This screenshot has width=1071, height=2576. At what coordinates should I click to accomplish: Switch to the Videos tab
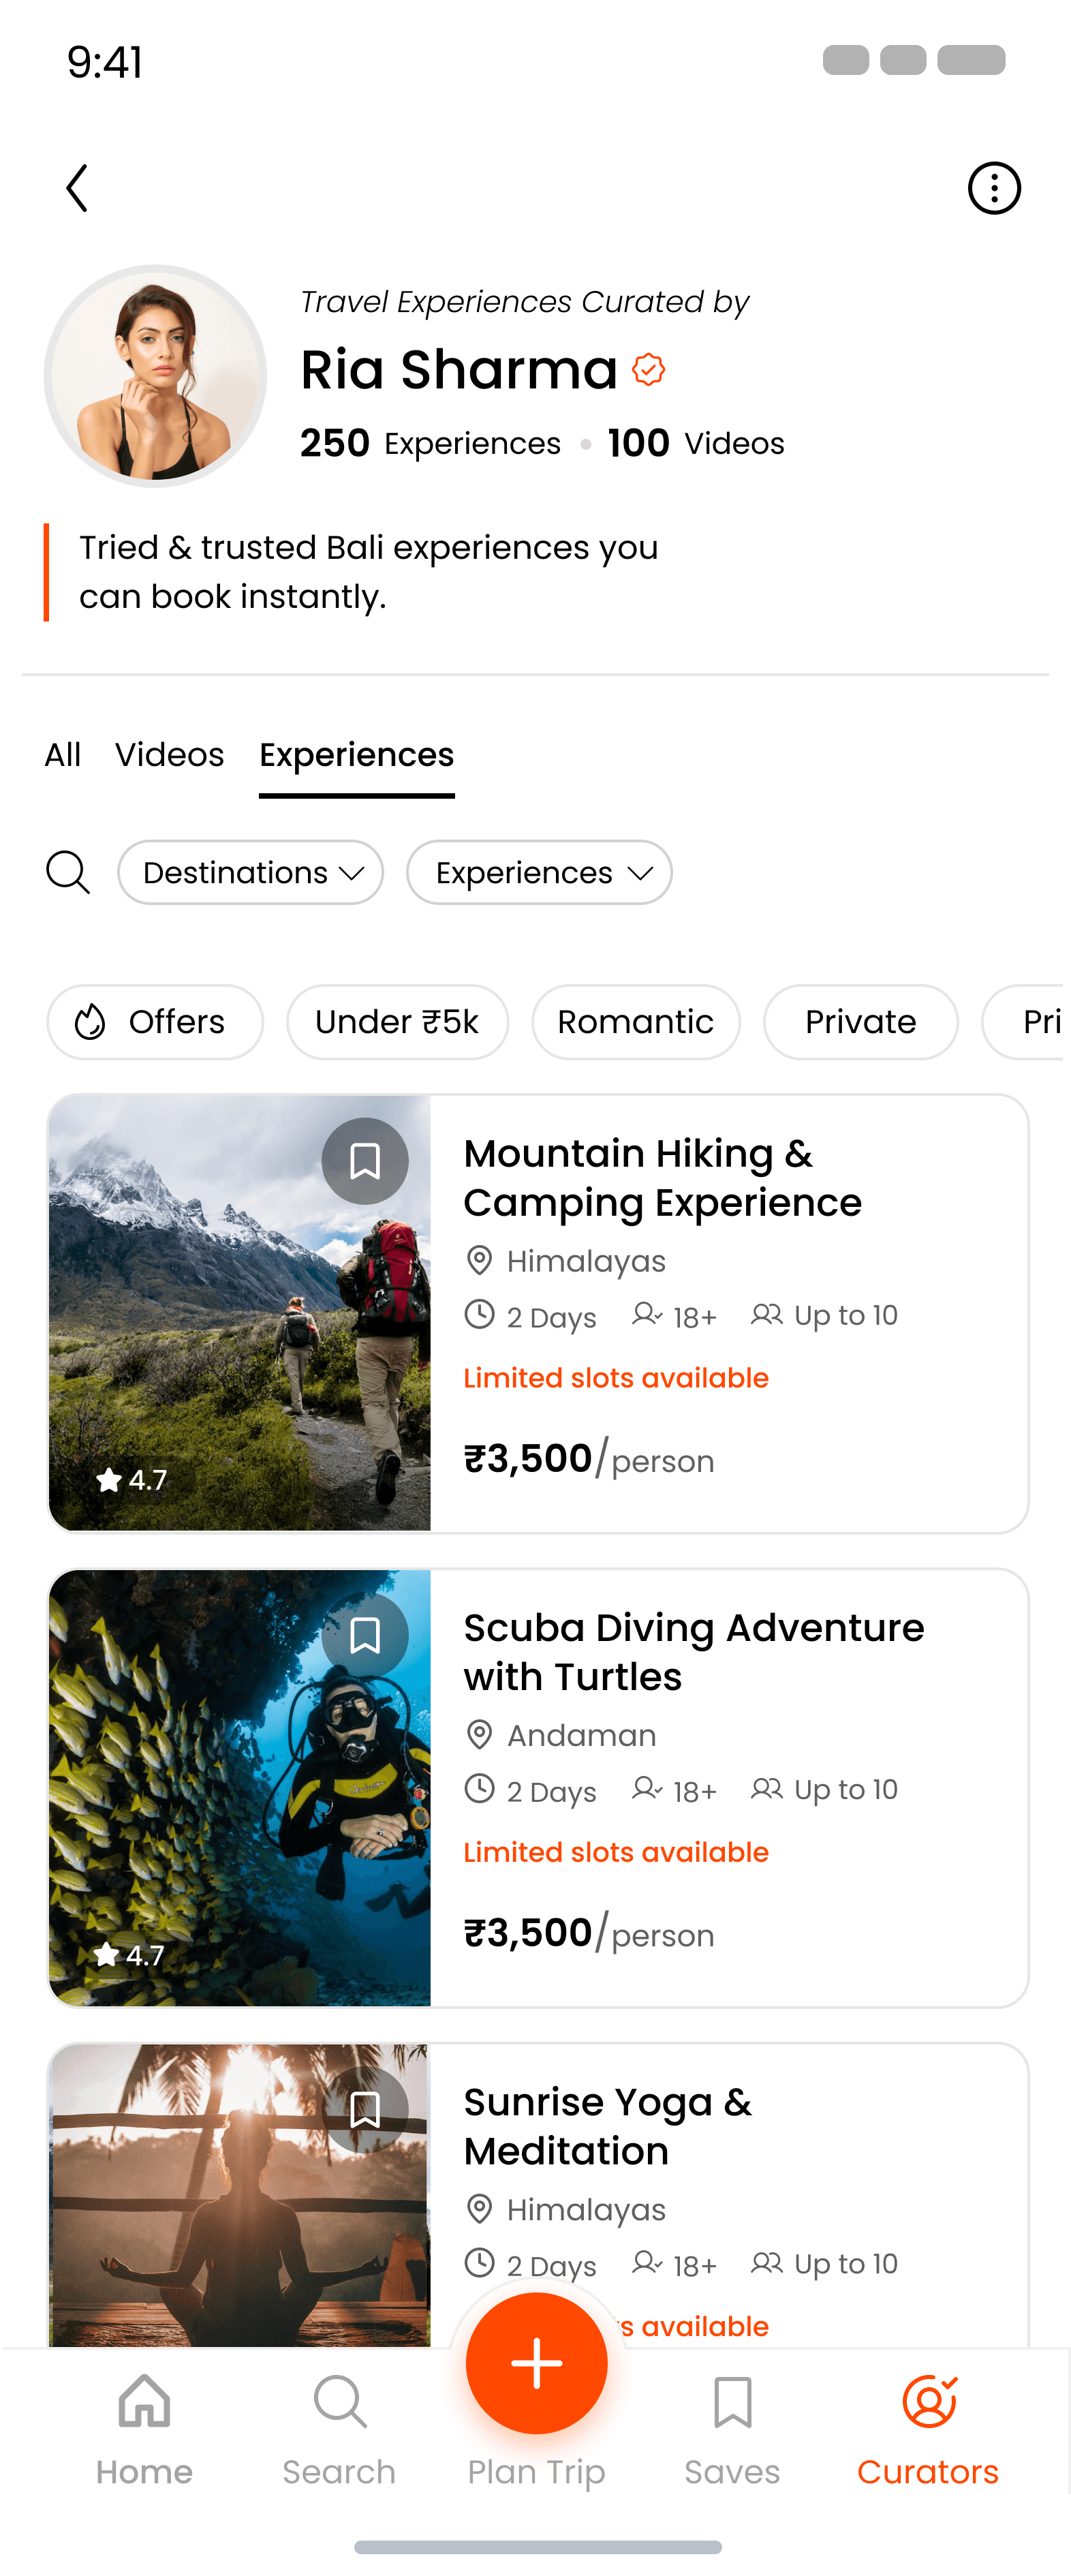tap(169, 755)
